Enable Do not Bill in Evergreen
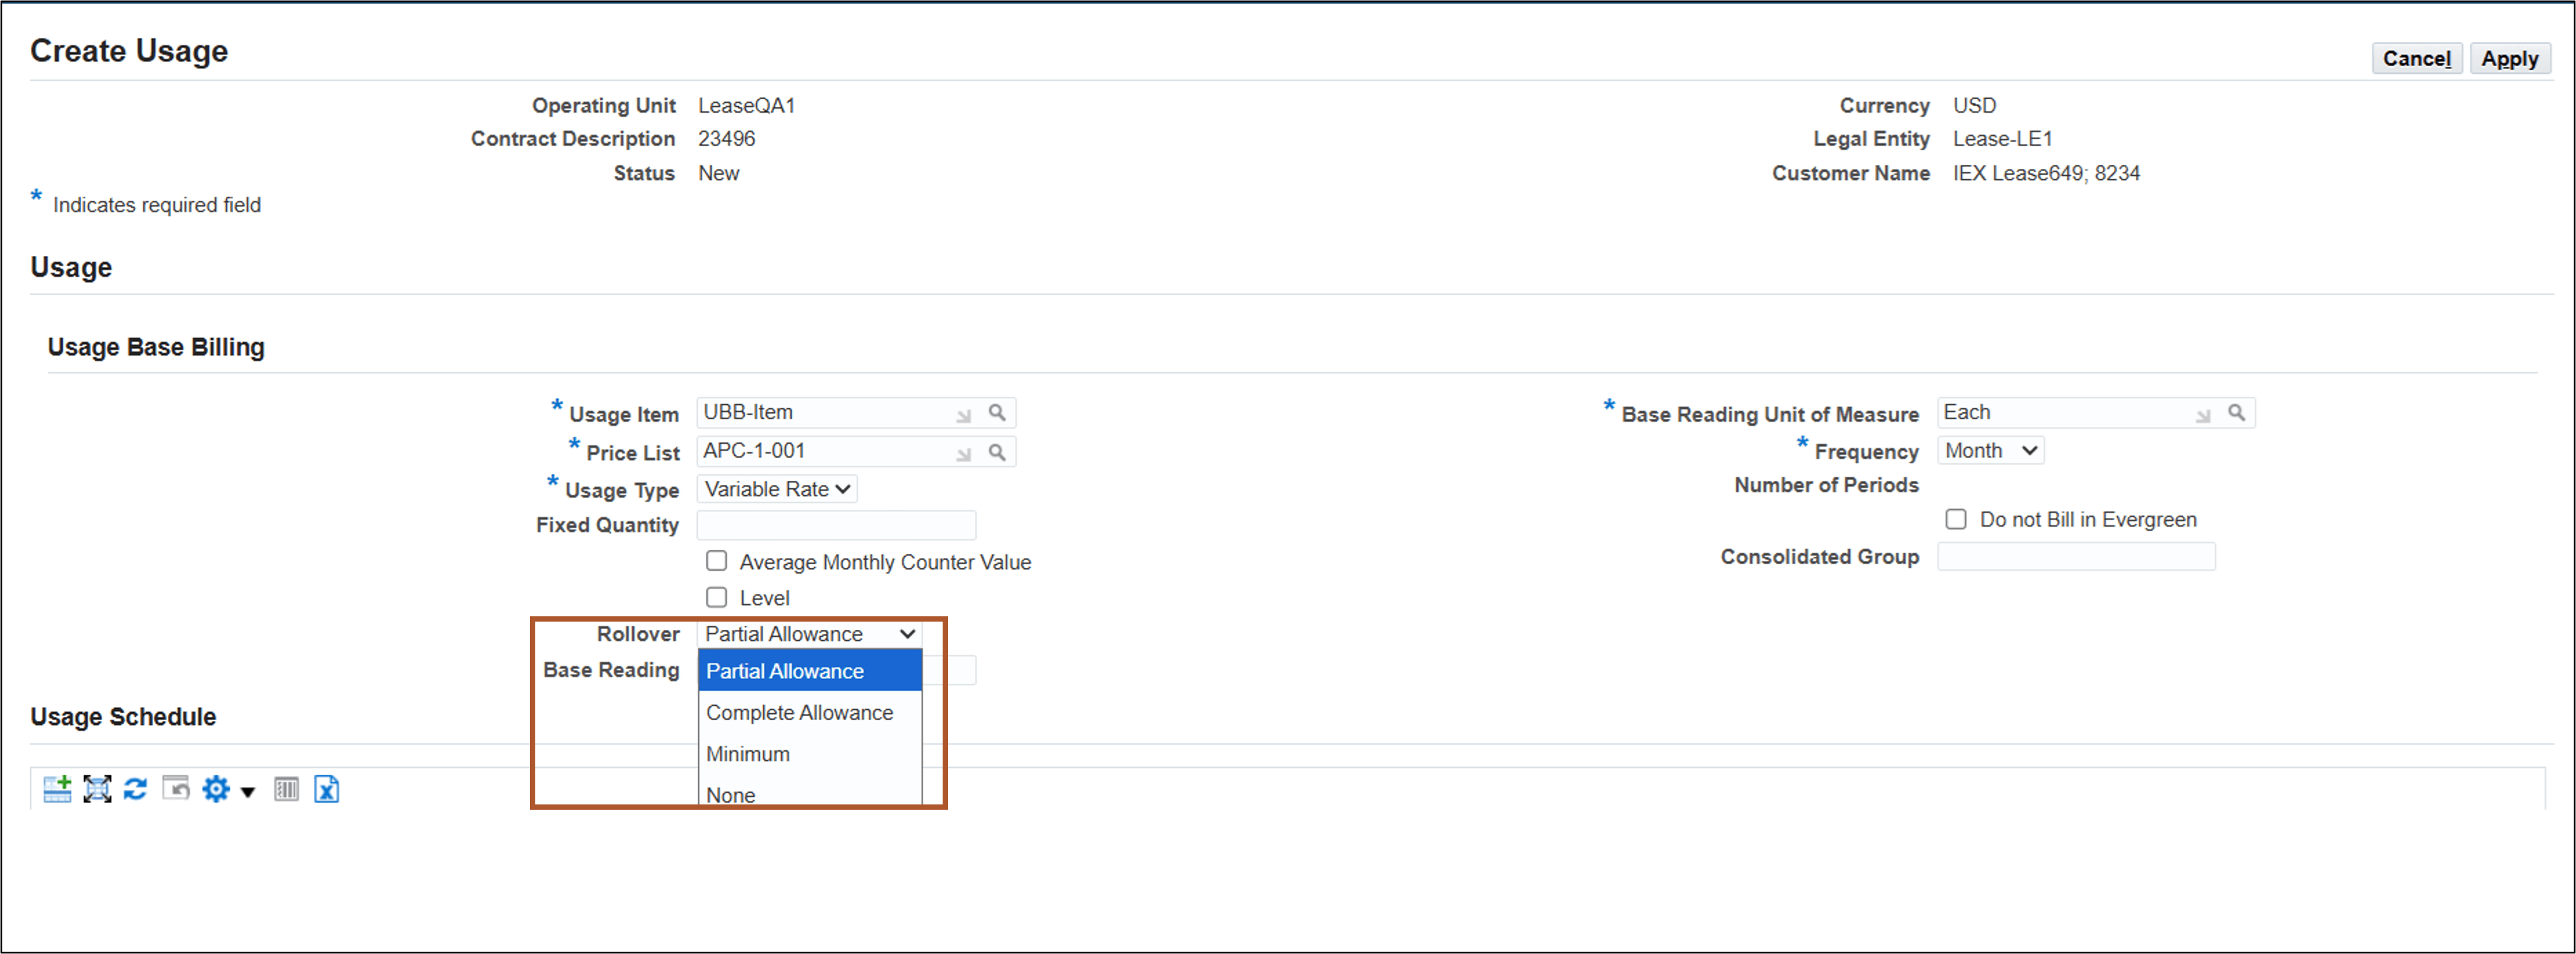Image resolution: width=2576 pixels, height=954 pixels. point(1956,518)
